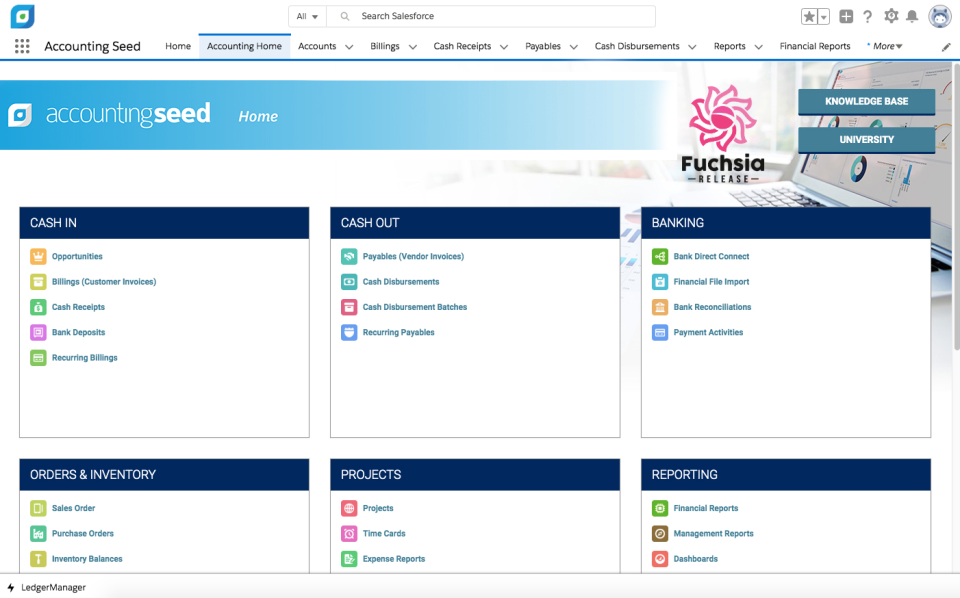Click the vertical page scrollbar

[956, 206]
